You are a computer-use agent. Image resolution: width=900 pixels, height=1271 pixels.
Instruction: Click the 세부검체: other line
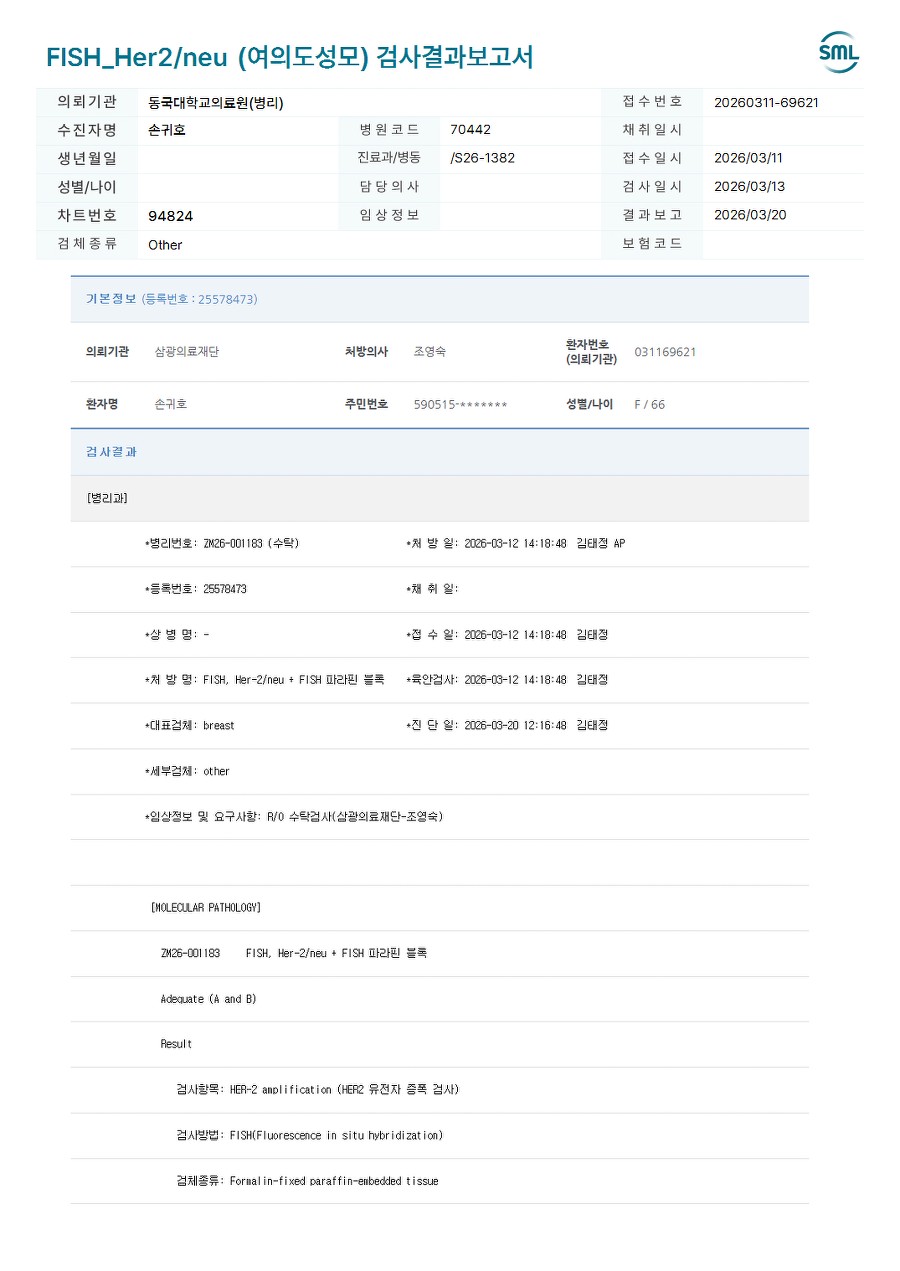point(187,772)
